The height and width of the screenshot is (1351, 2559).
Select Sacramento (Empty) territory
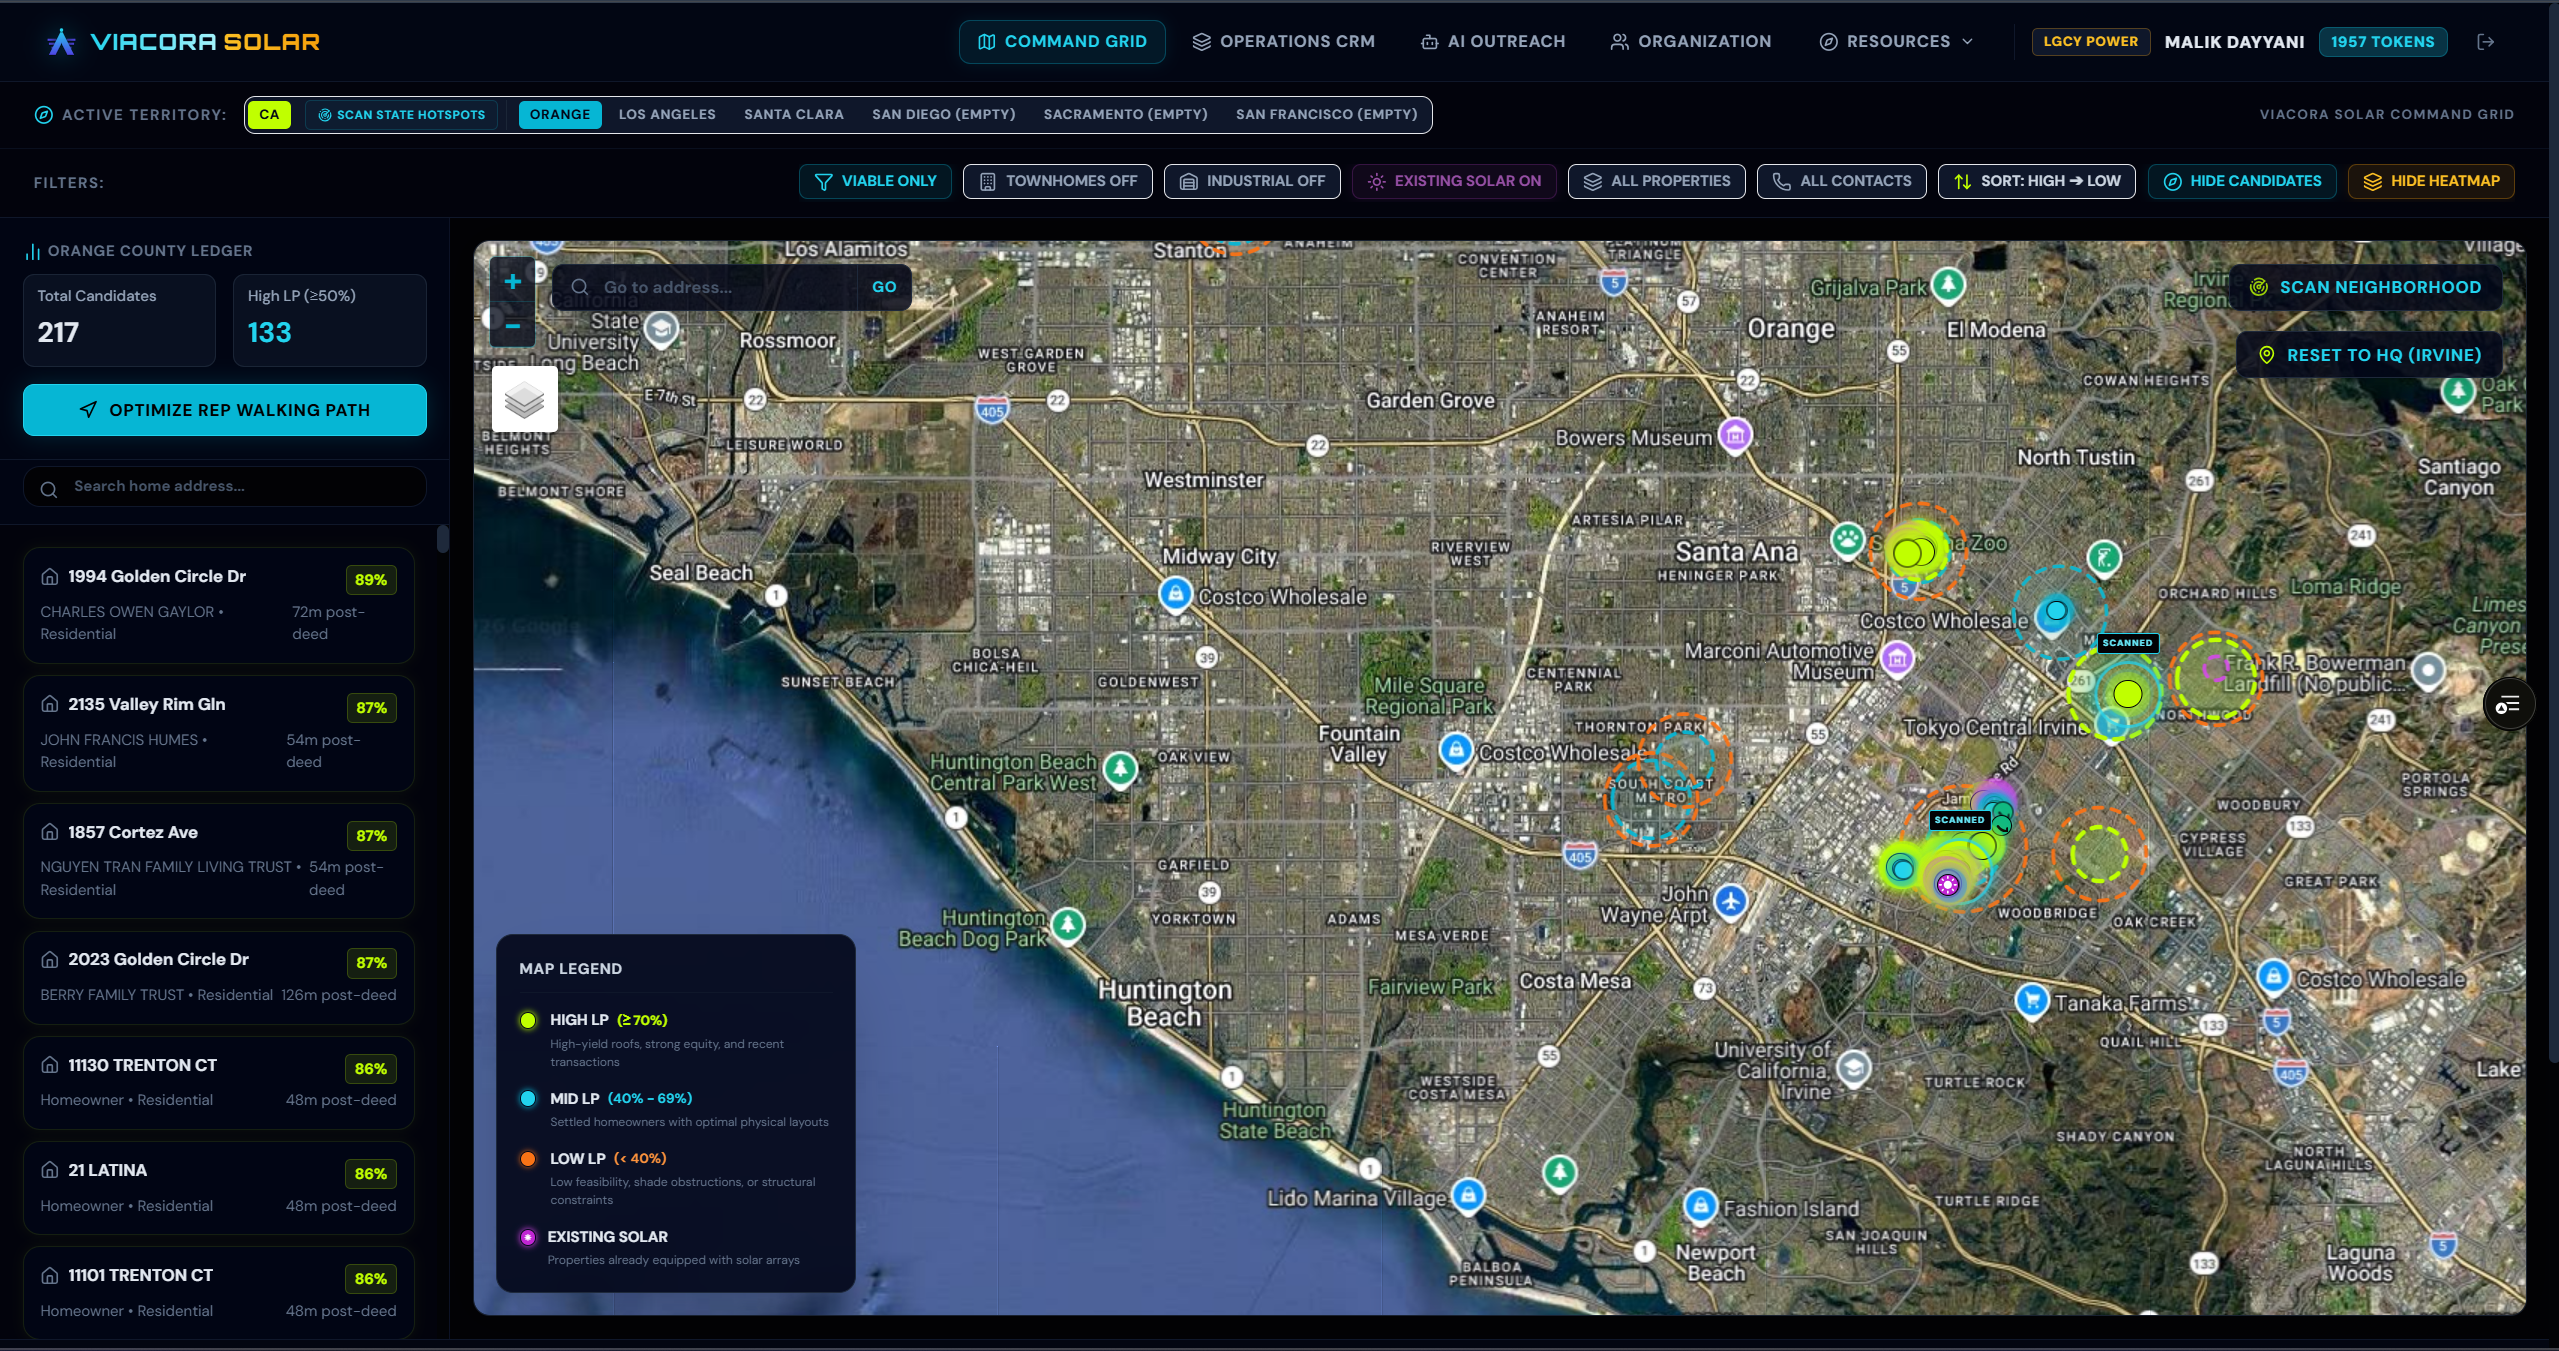[1125, 115]
